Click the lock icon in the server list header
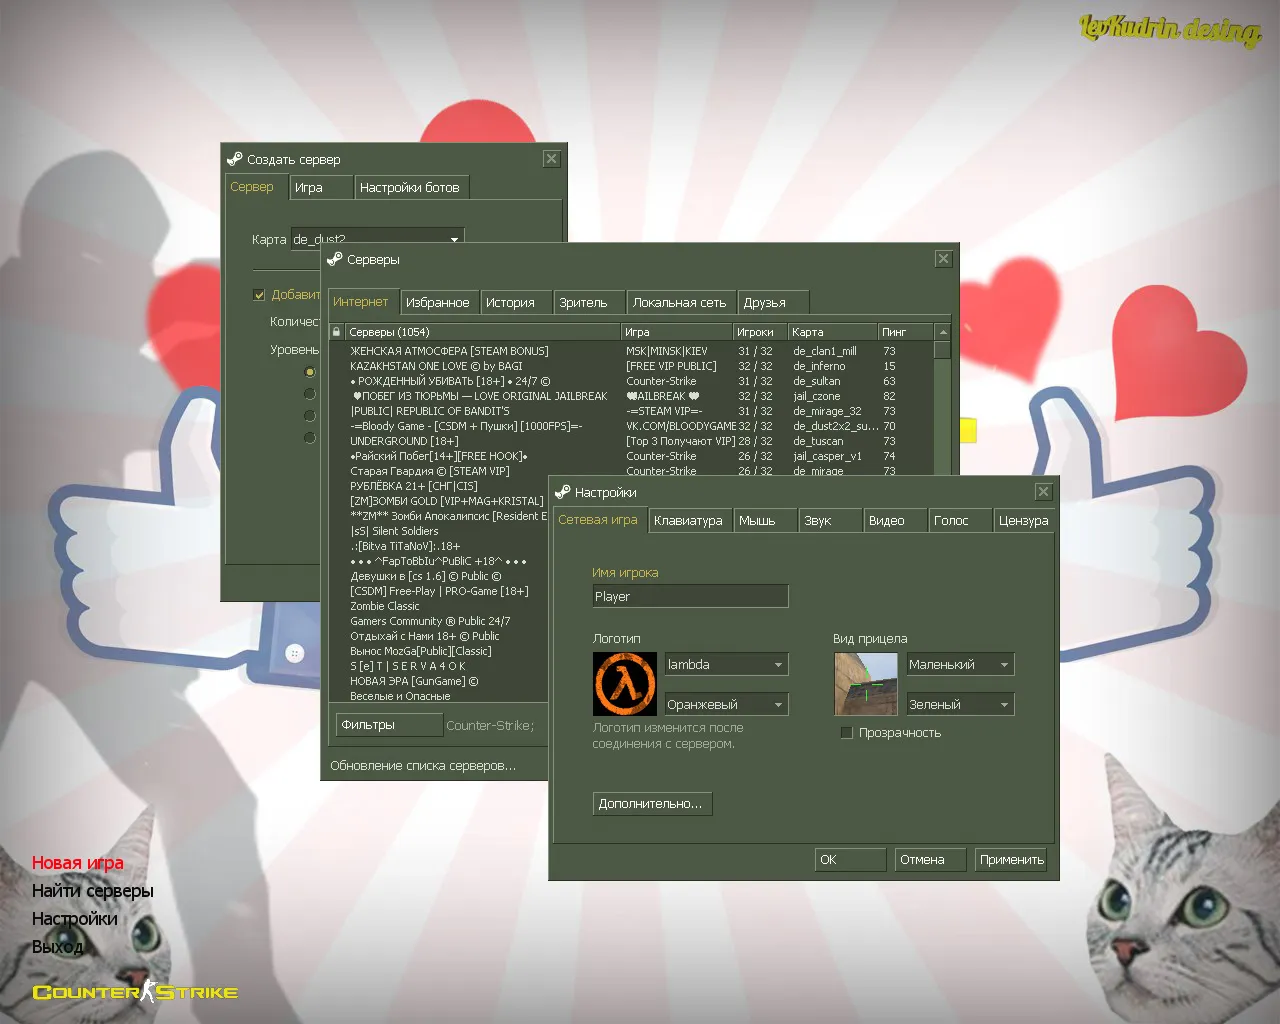The height and width of the screenshot is (1024, 1280). 338,330
